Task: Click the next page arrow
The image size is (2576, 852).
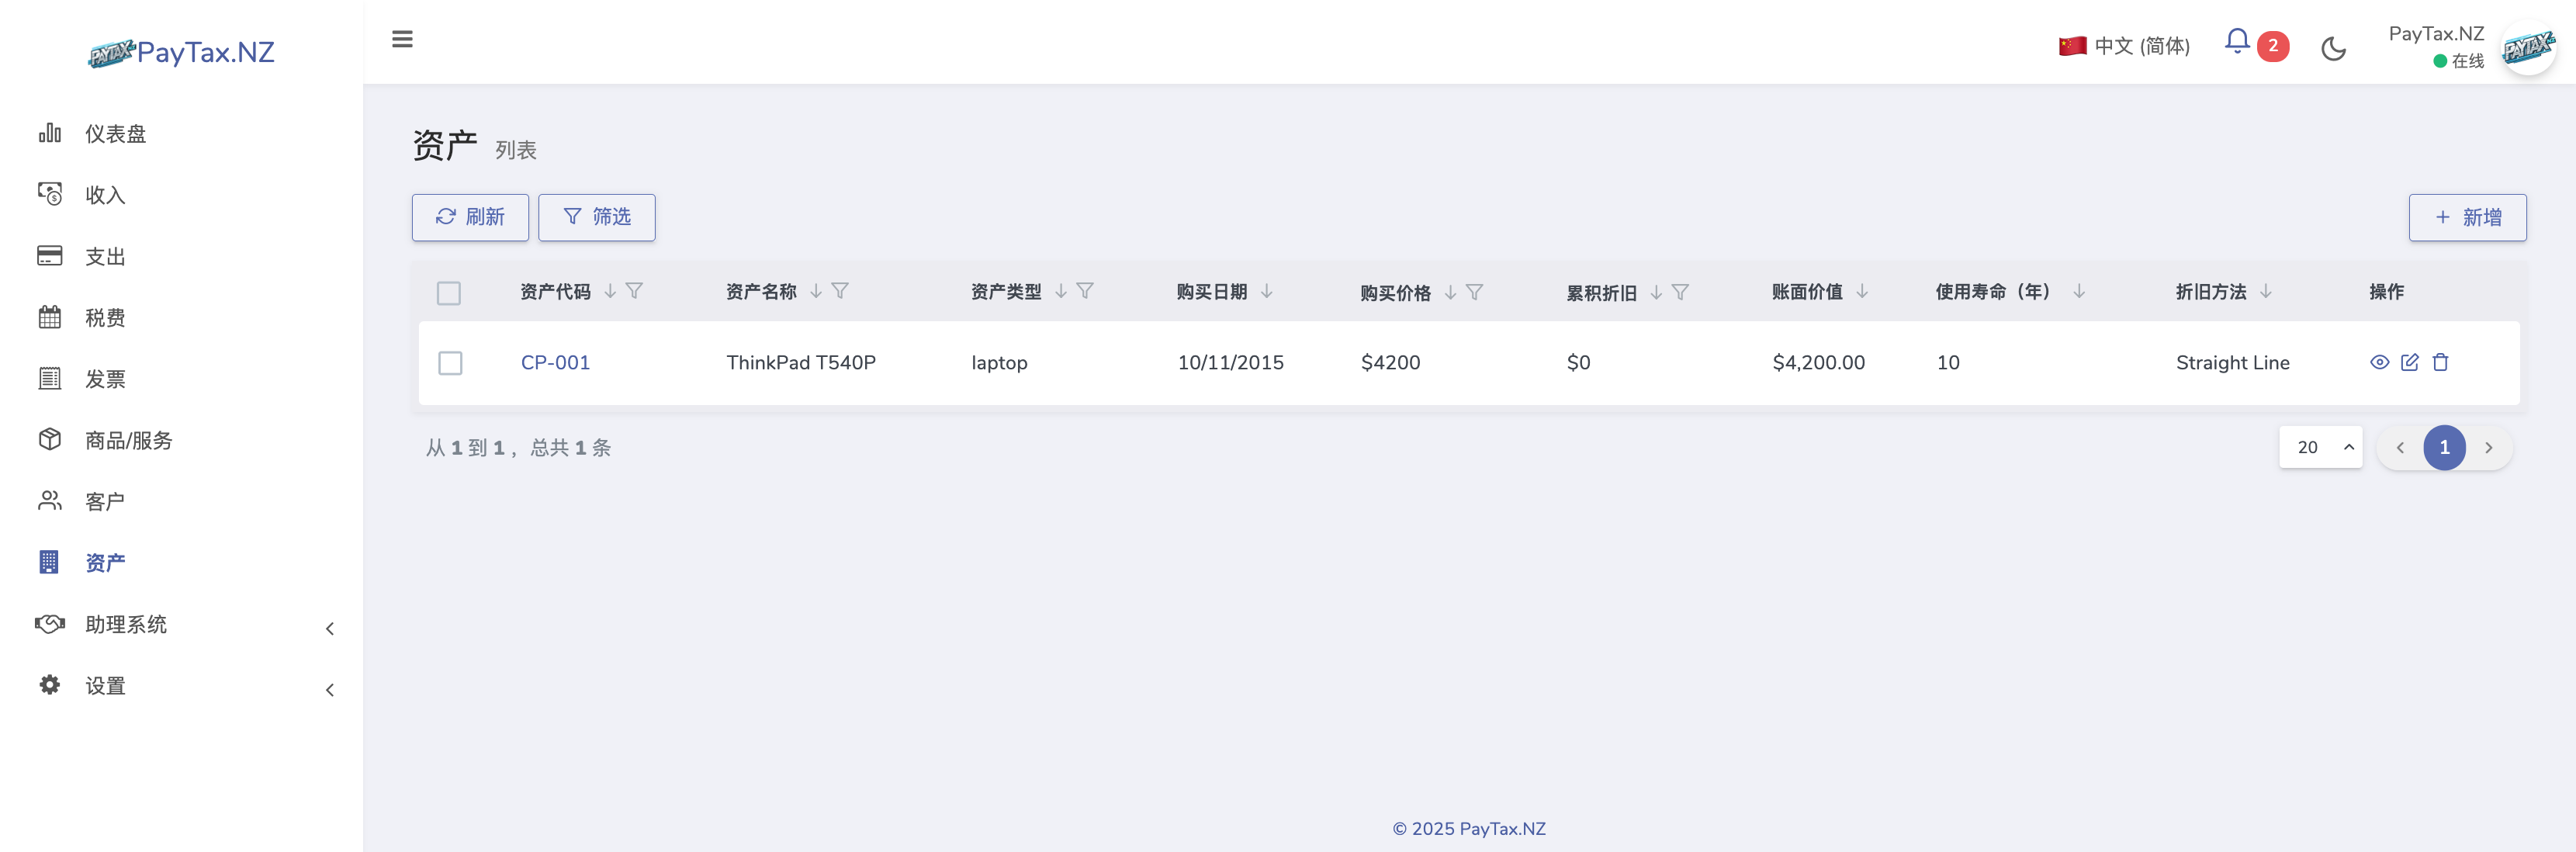Action: pos(2489,448)
